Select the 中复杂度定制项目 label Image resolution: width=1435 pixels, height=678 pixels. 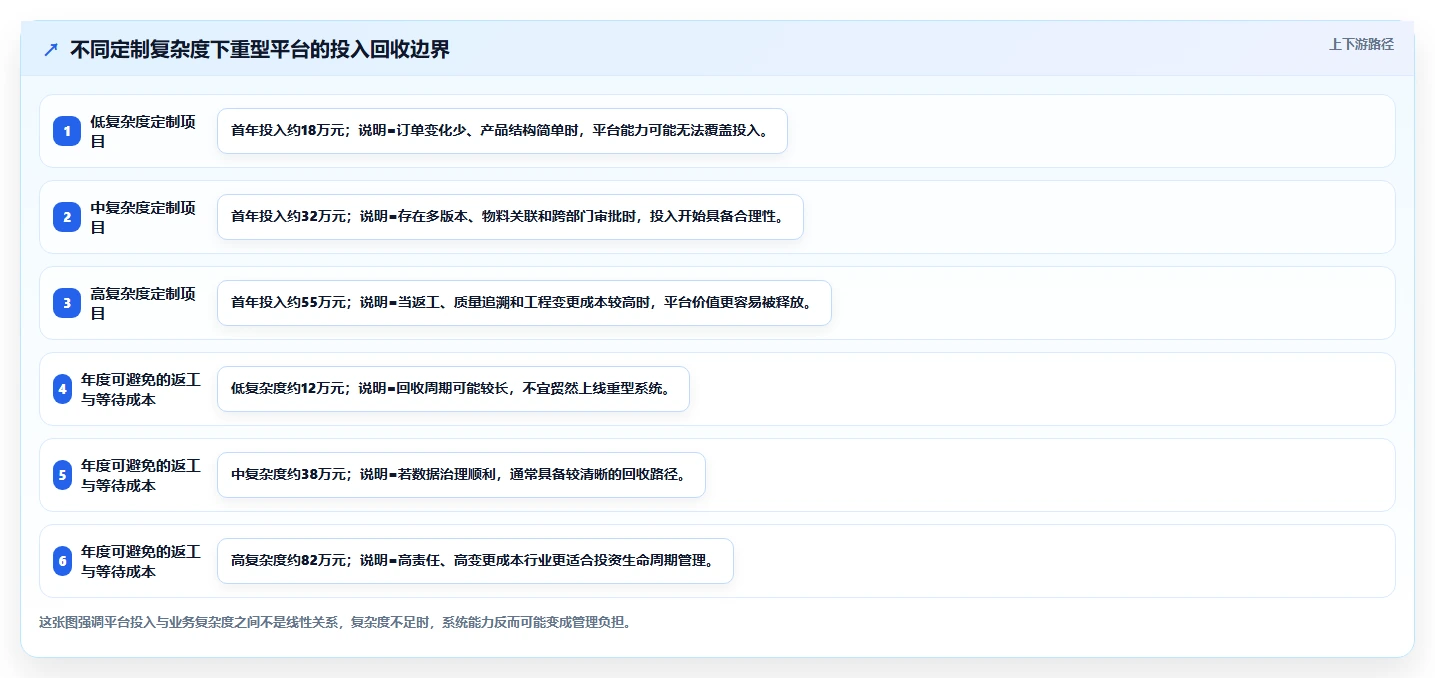click(143, 217)
